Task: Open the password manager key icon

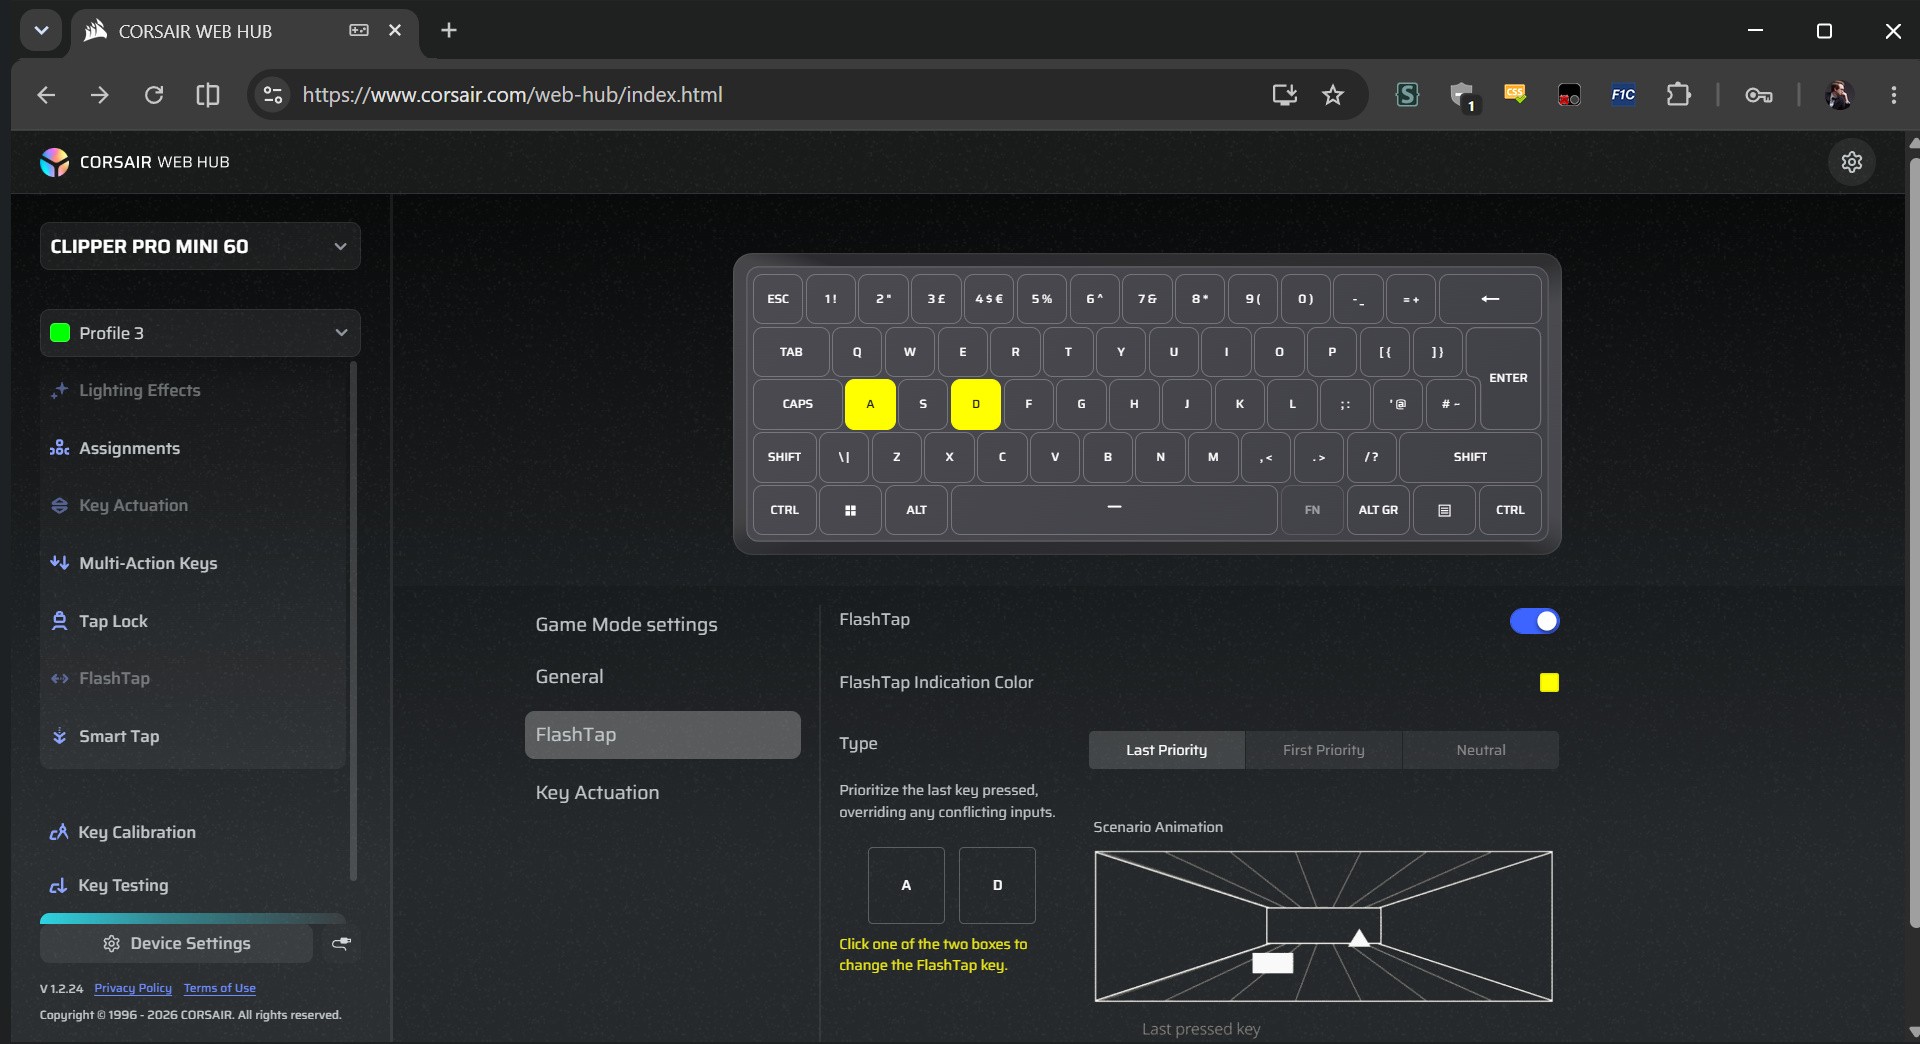Action: (x=1759, y=95)
